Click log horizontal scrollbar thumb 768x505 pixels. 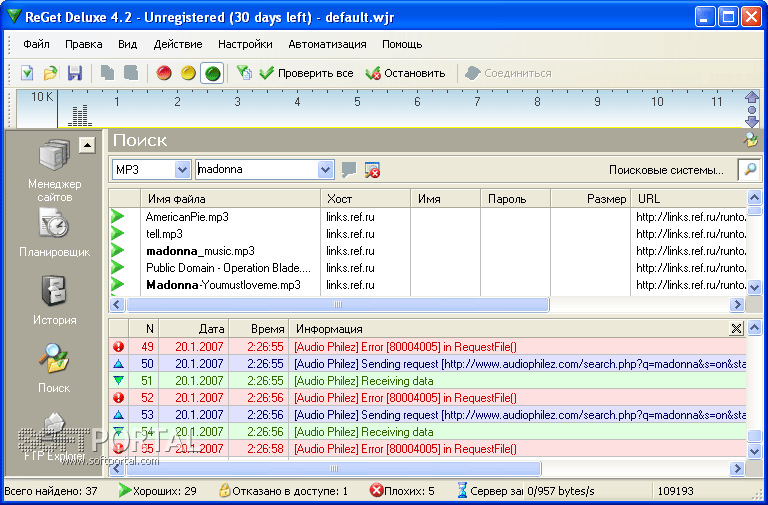334,469
